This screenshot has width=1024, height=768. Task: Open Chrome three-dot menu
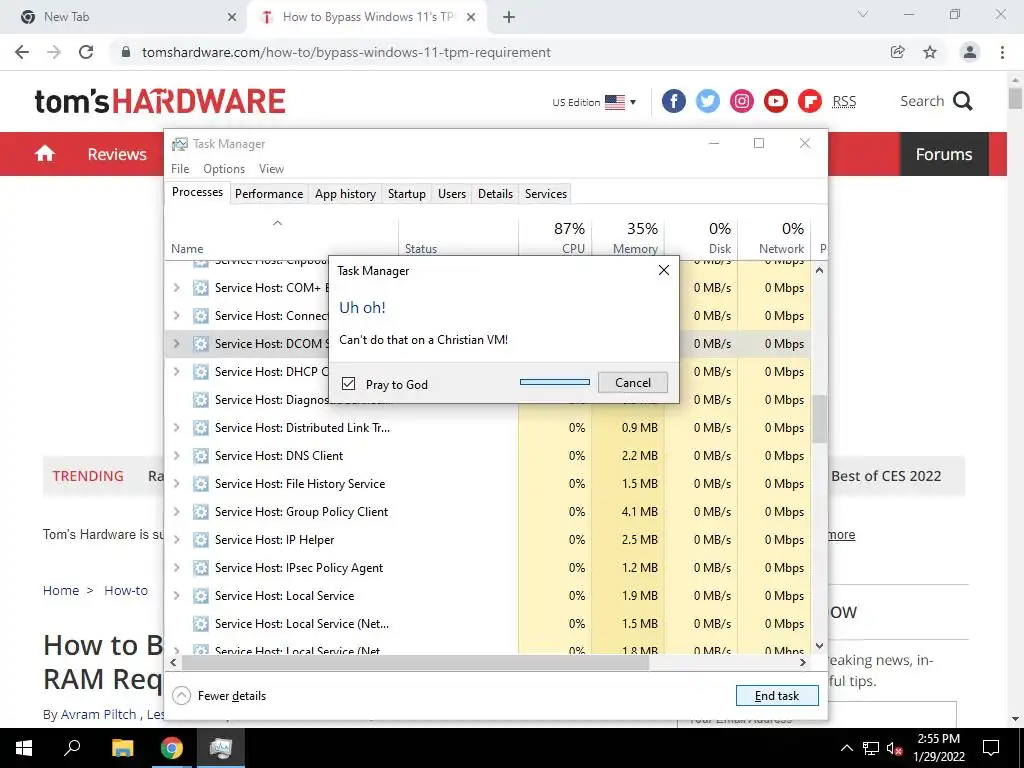(1002, 52)
